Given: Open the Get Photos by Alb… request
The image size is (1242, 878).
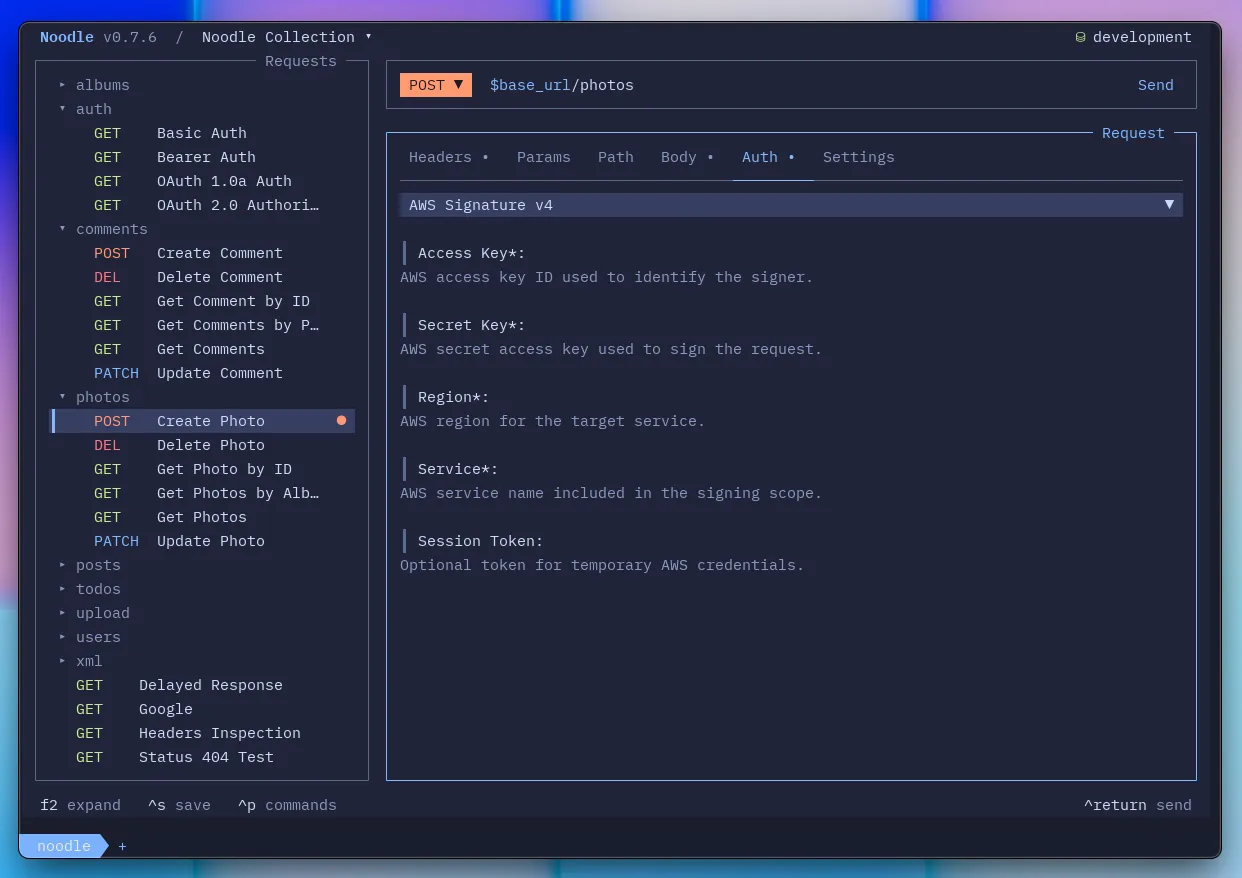Looking at the screenshot, I should coord(202,493).
